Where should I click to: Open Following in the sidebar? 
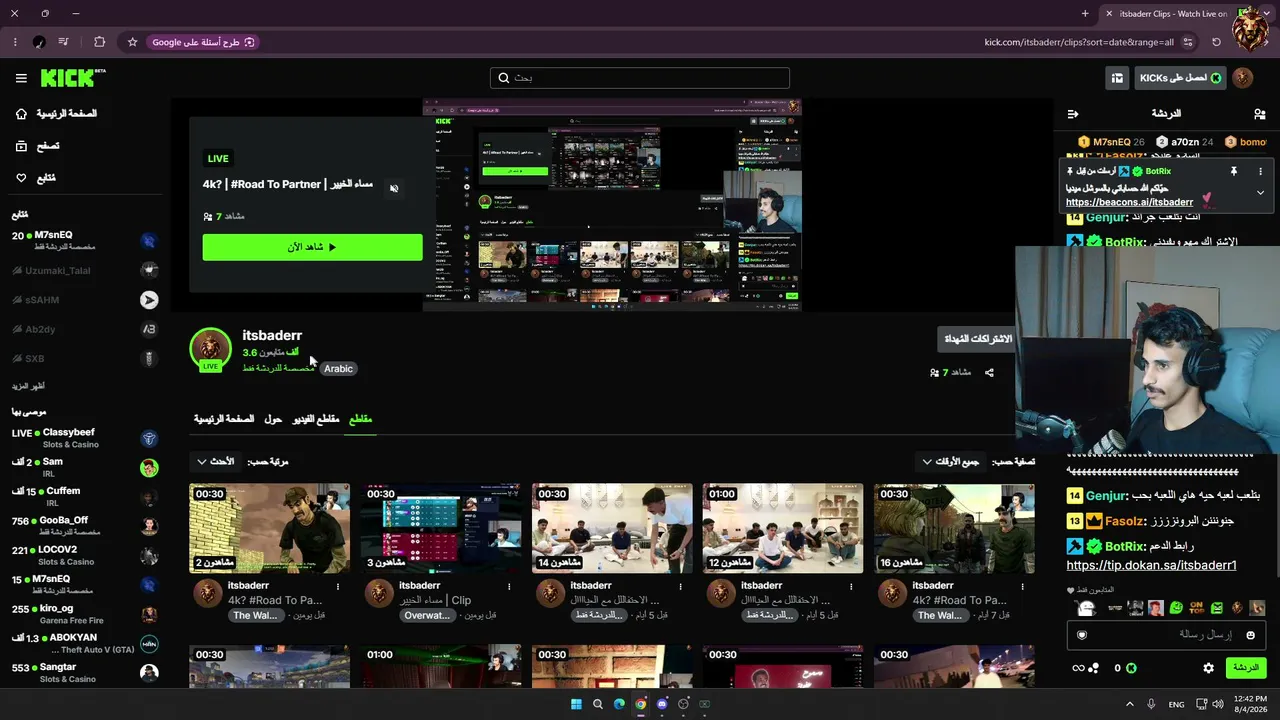[x=35, y=178]
